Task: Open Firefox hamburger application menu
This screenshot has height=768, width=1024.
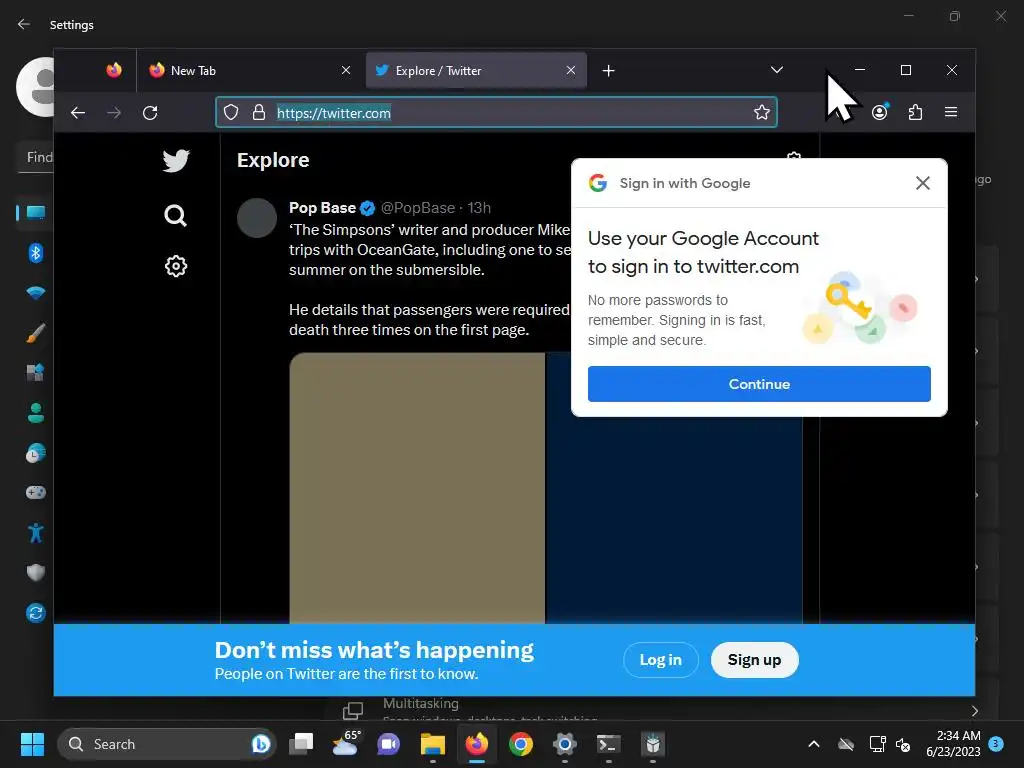Action: (951, 112)
